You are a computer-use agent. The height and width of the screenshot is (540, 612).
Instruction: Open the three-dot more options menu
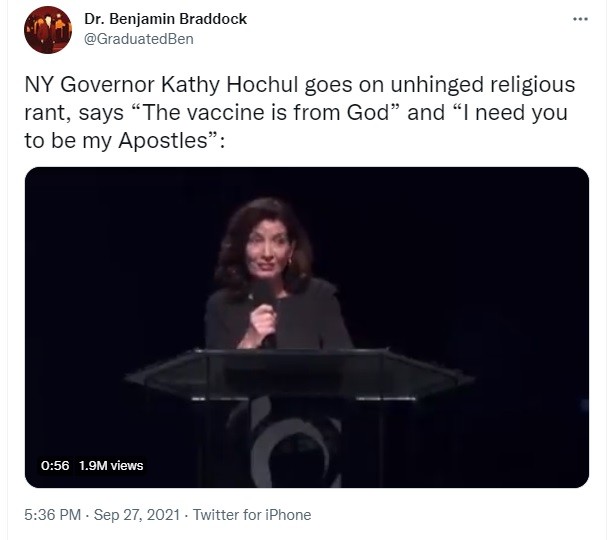[x=580, y=19]
